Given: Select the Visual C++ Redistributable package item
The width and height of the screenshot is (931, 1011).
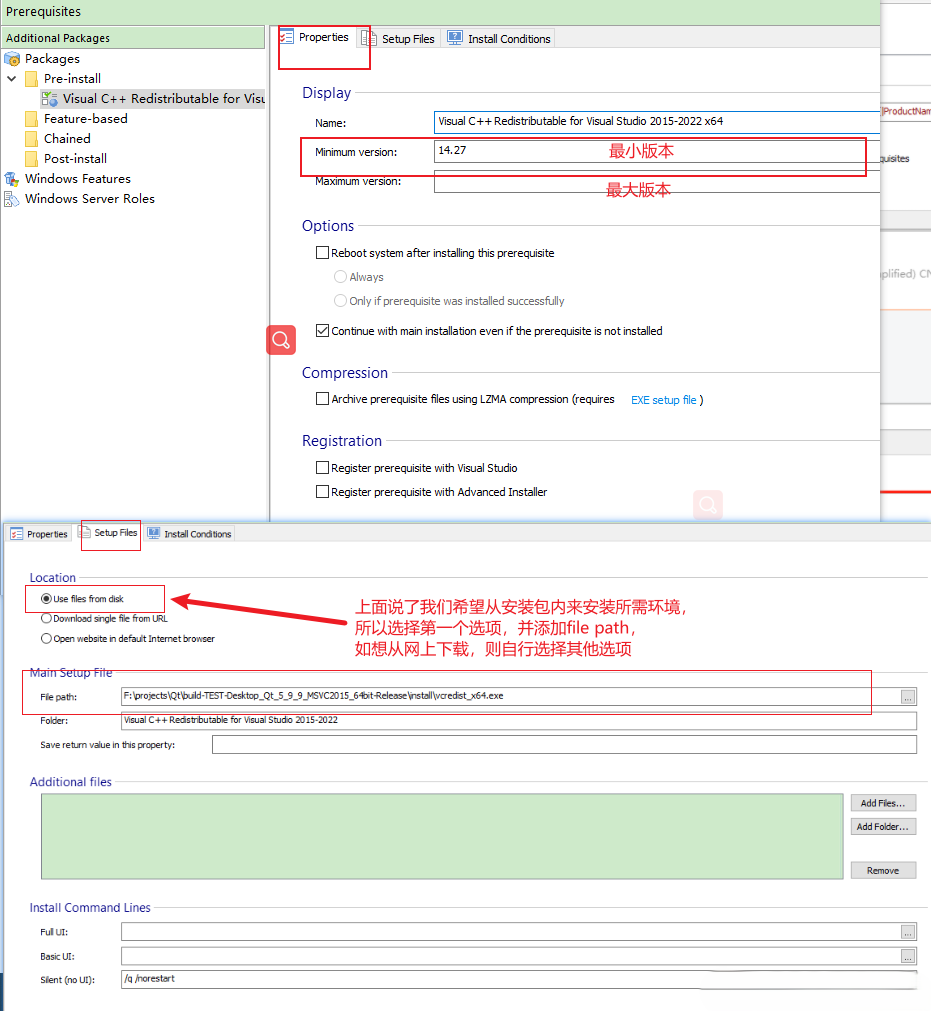Looking at the screenshot, I should pyautogui.click(x=153, y=99).
